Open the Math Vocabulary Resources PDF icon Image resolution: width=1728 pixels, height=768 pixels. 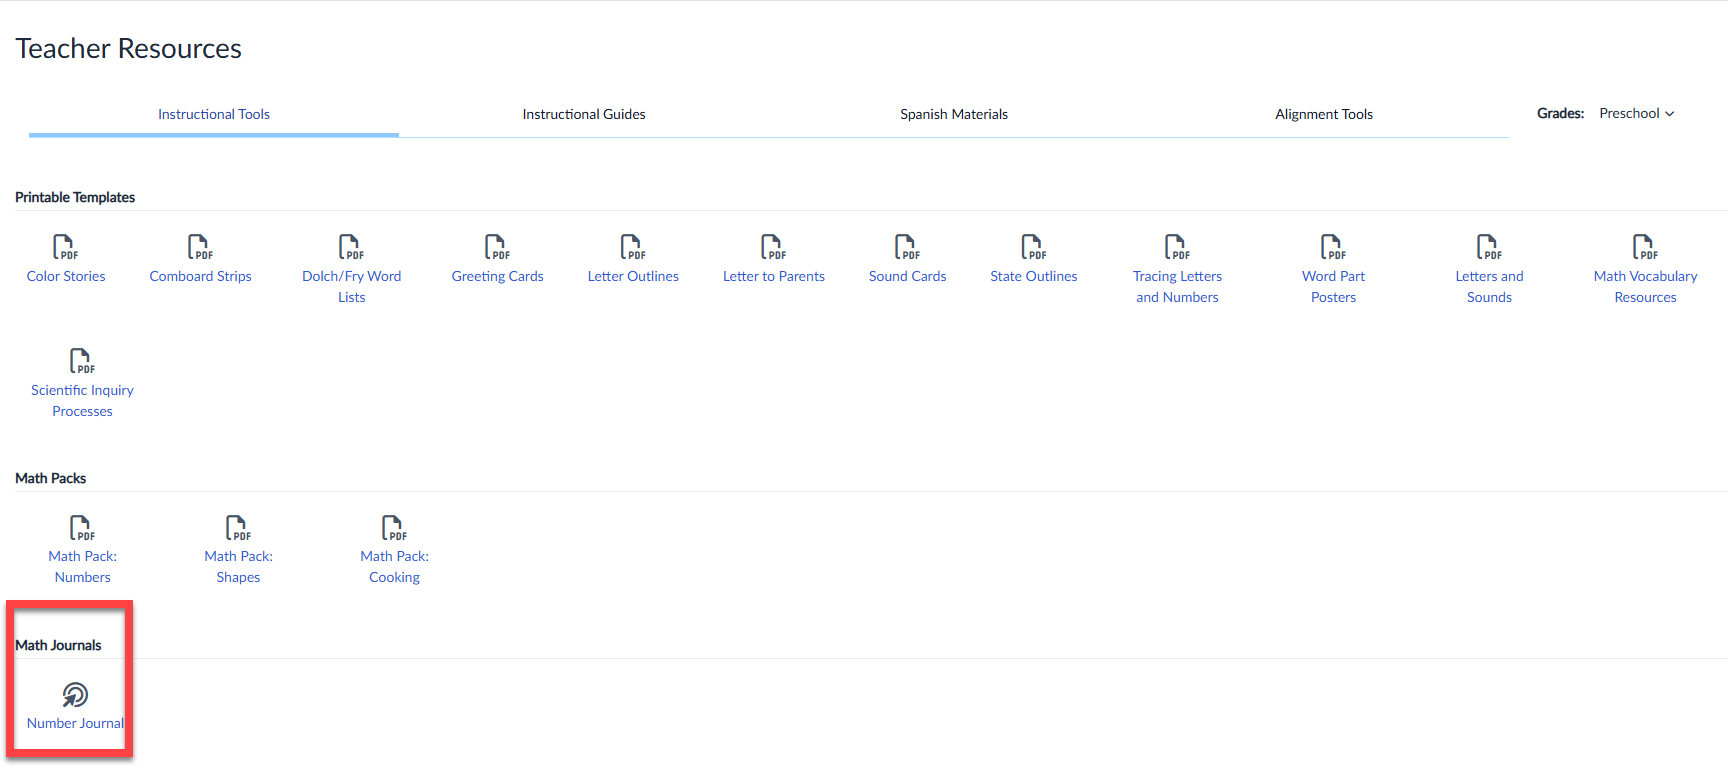click(1645, 246)
